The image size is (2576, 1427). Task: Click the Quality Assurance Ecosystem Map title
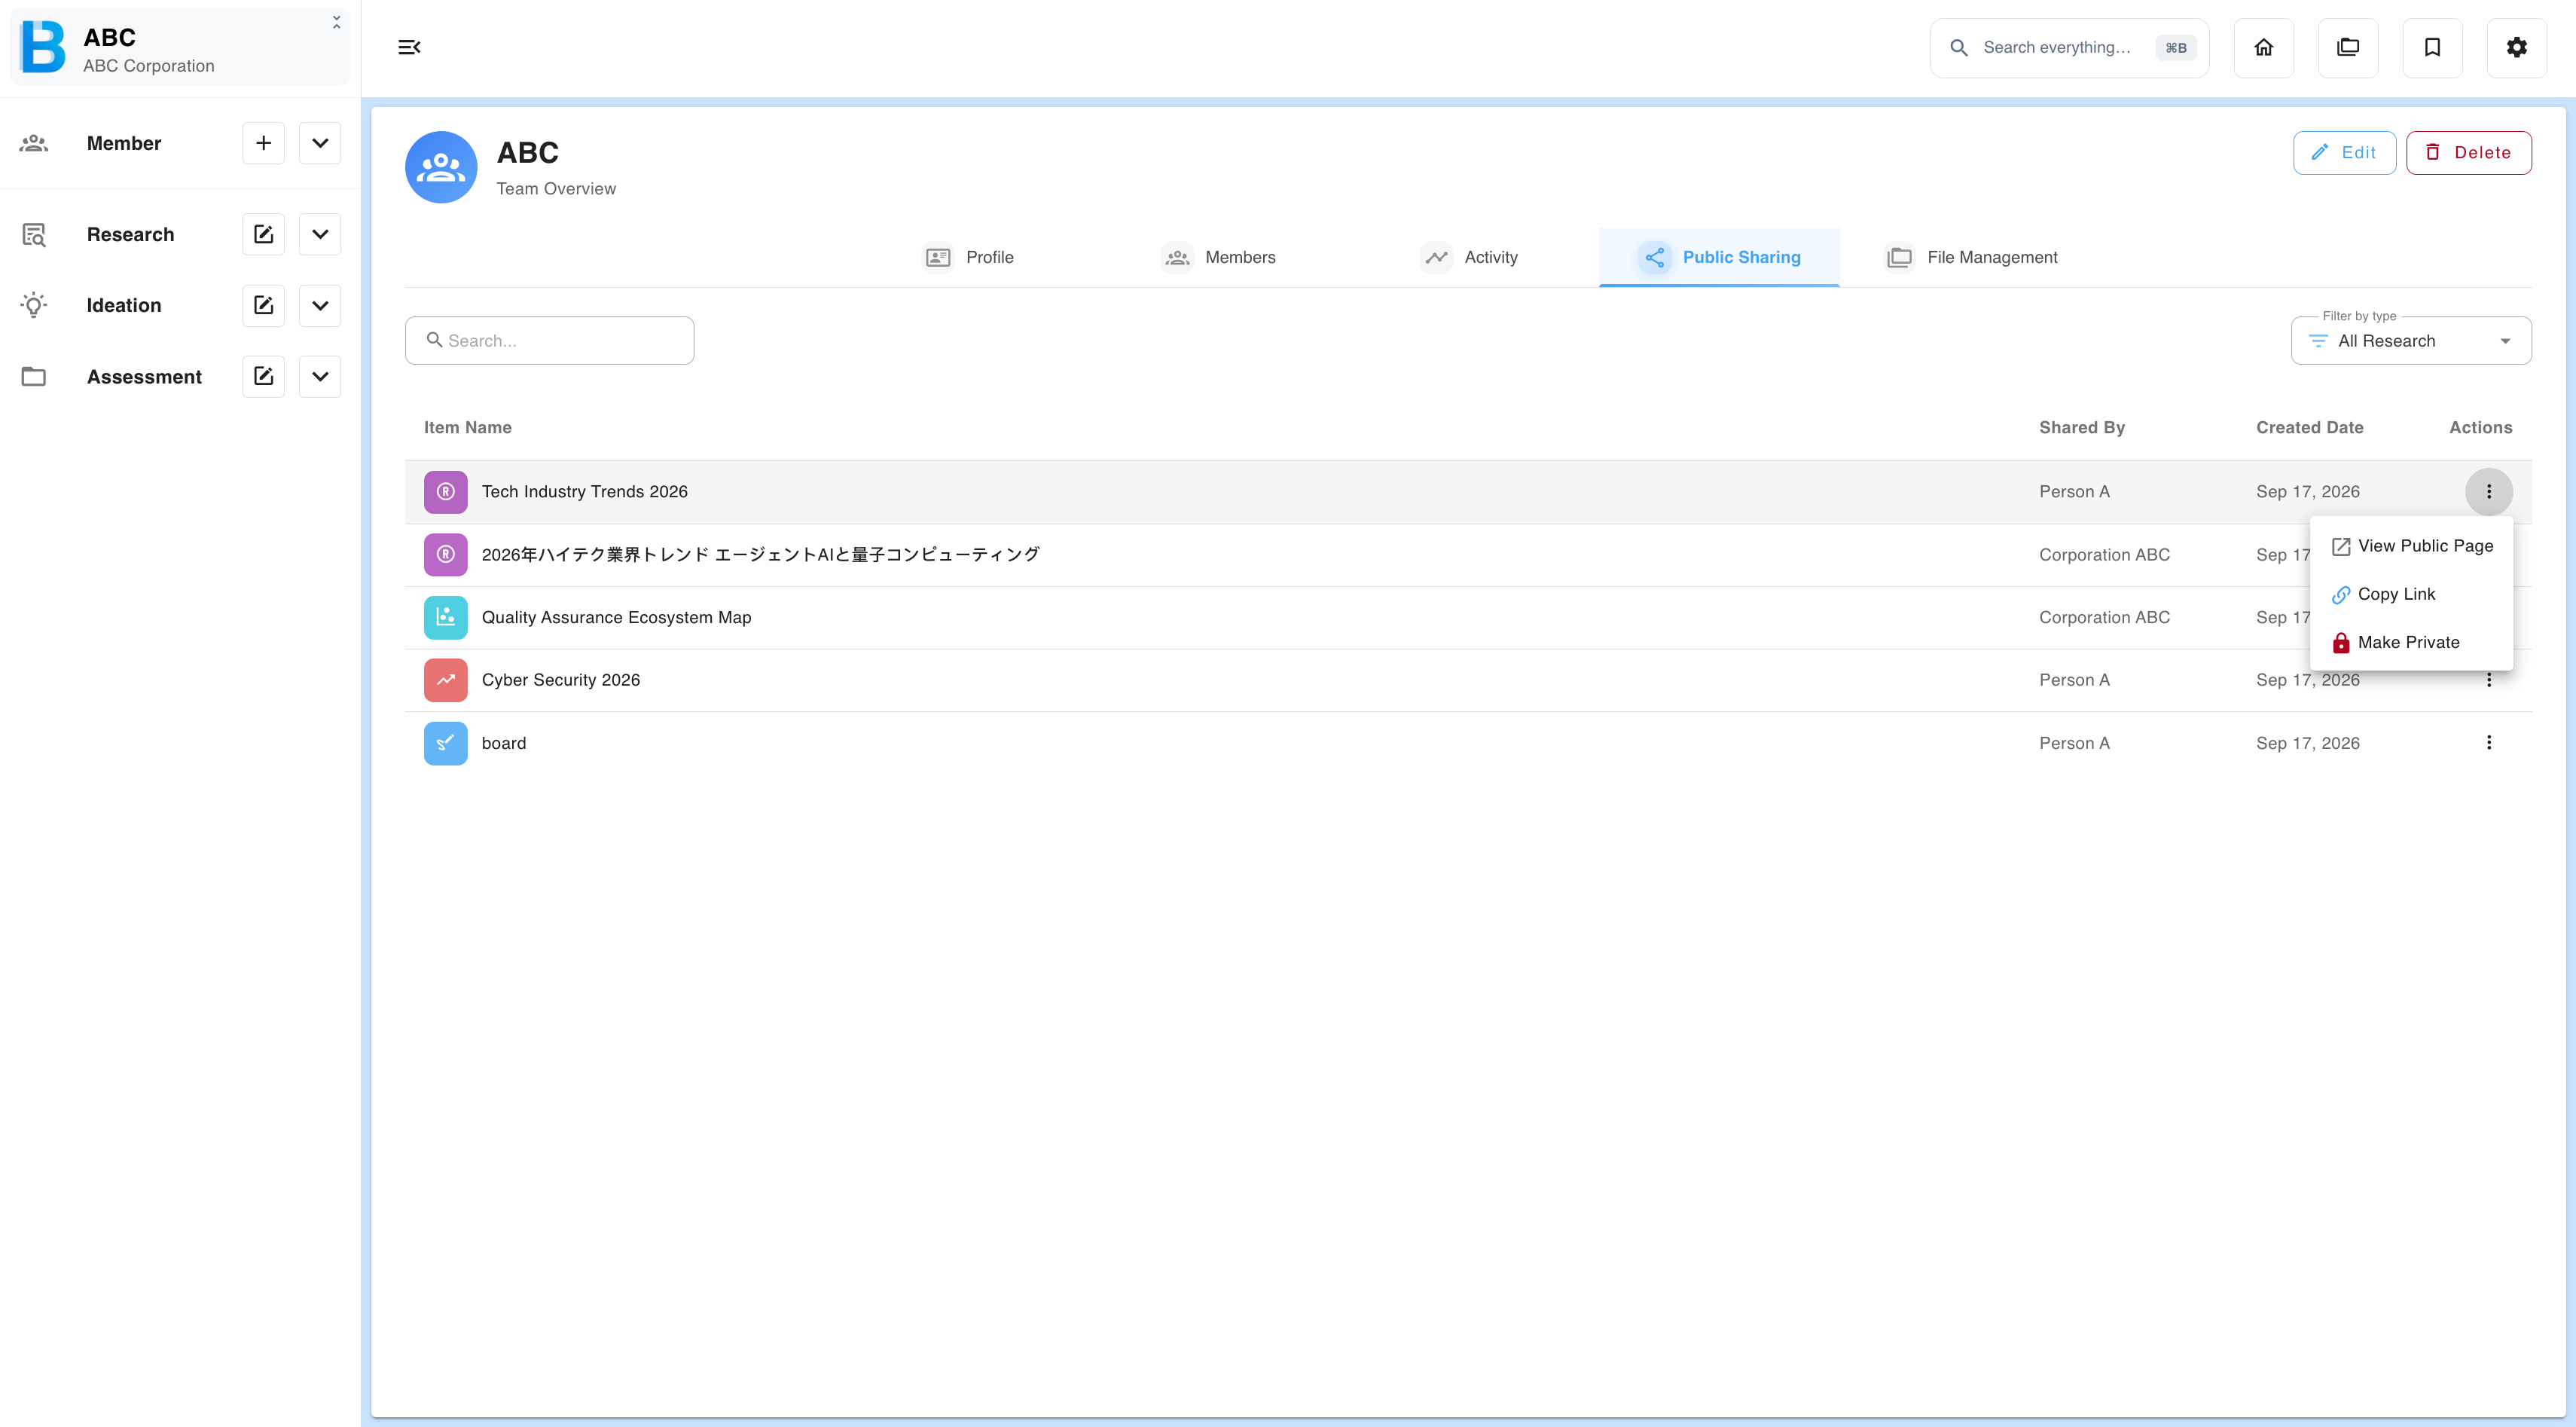pyautogui.click(x=617, y=618)
